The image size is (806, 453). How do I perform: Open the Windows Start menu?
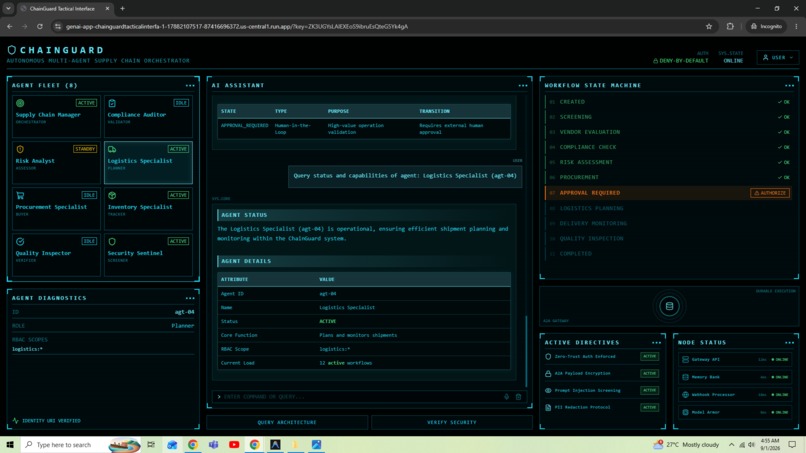(x=10, y=445)
